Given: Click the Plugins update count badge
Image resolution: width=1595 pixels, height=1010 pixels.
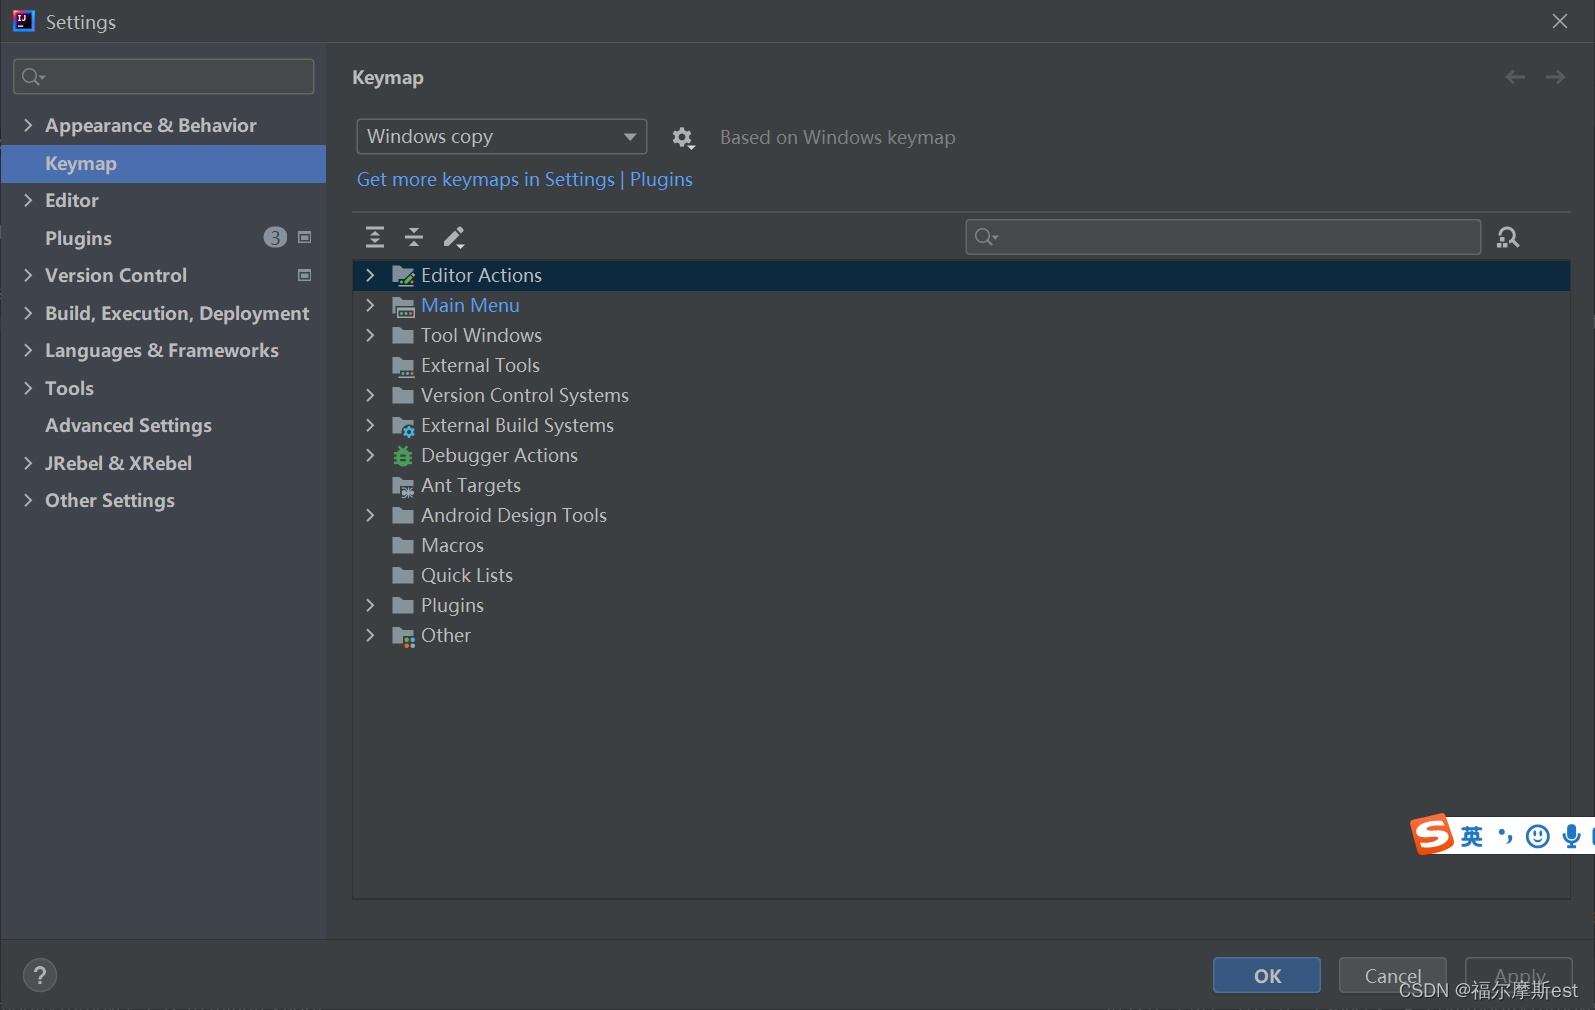Looking at the screenshot, I should [x=275, y=237].
